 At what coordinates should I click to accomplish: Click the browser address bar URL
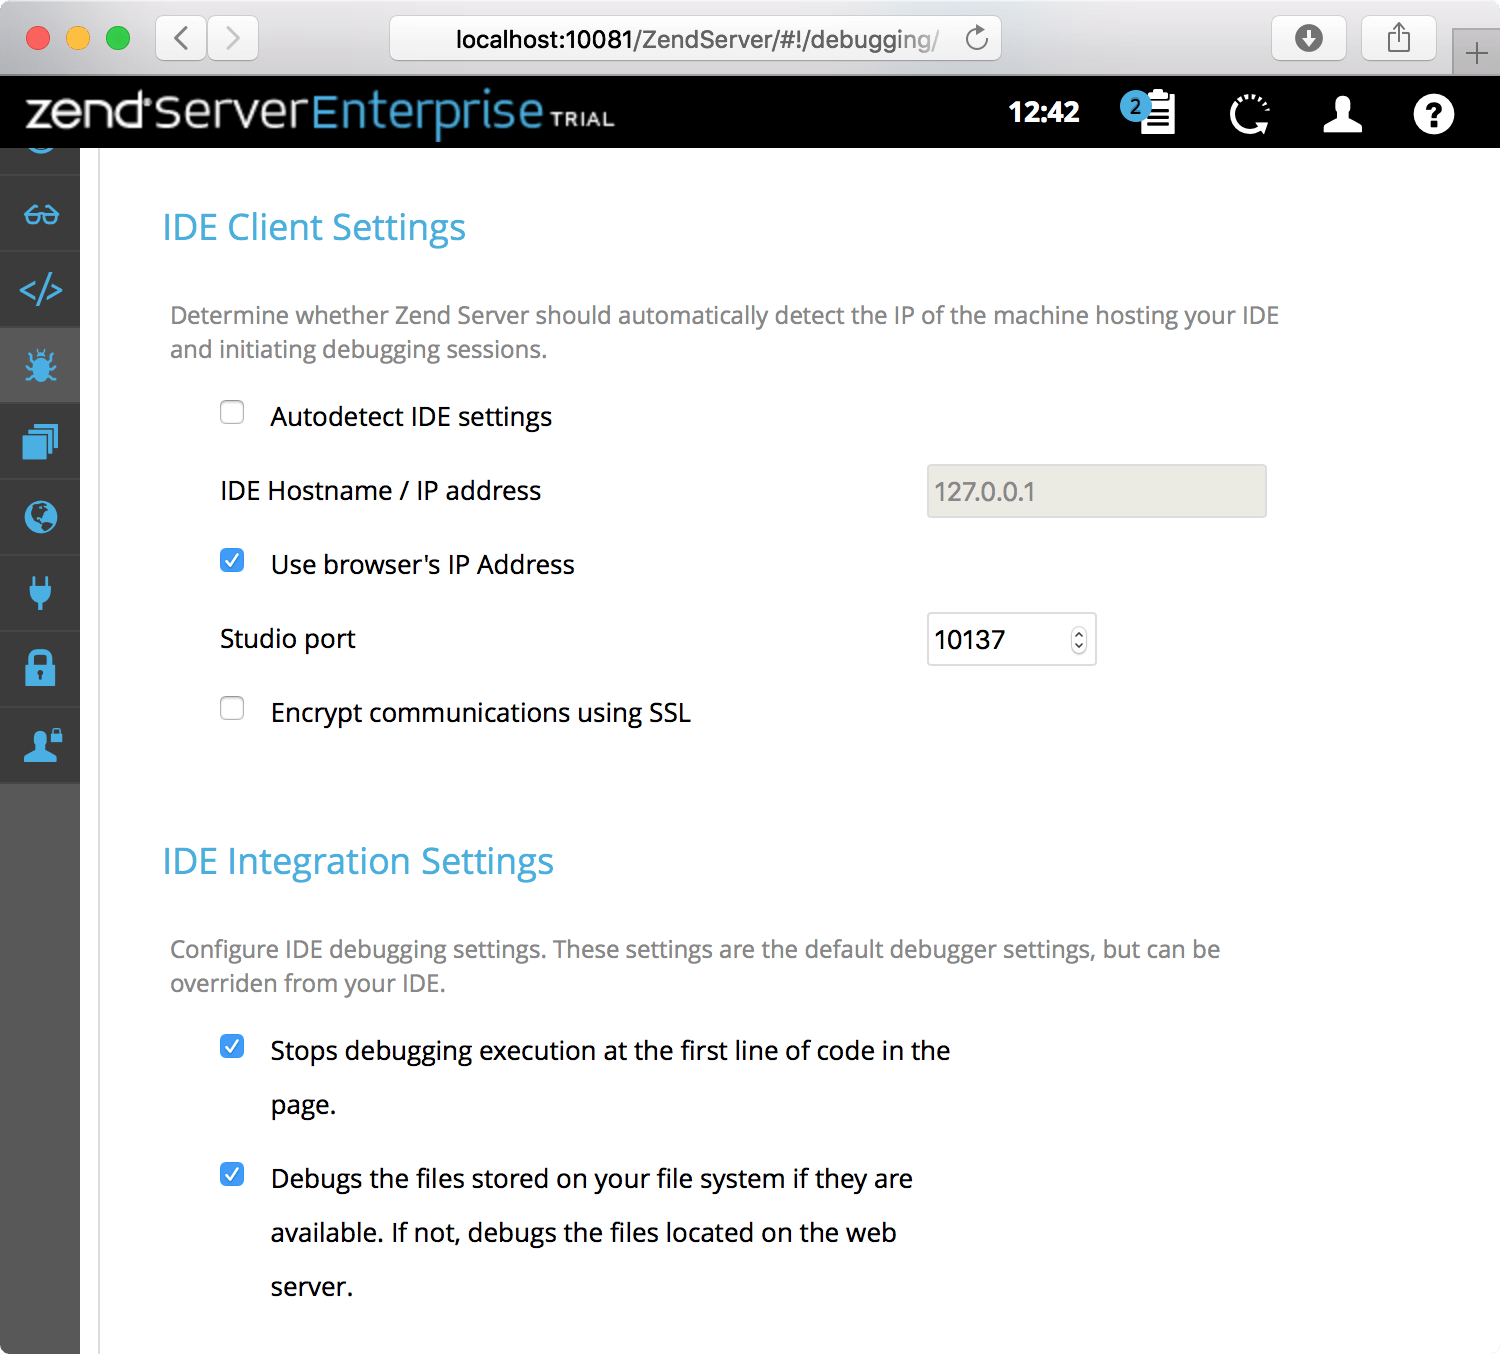[x=696, y=39]
